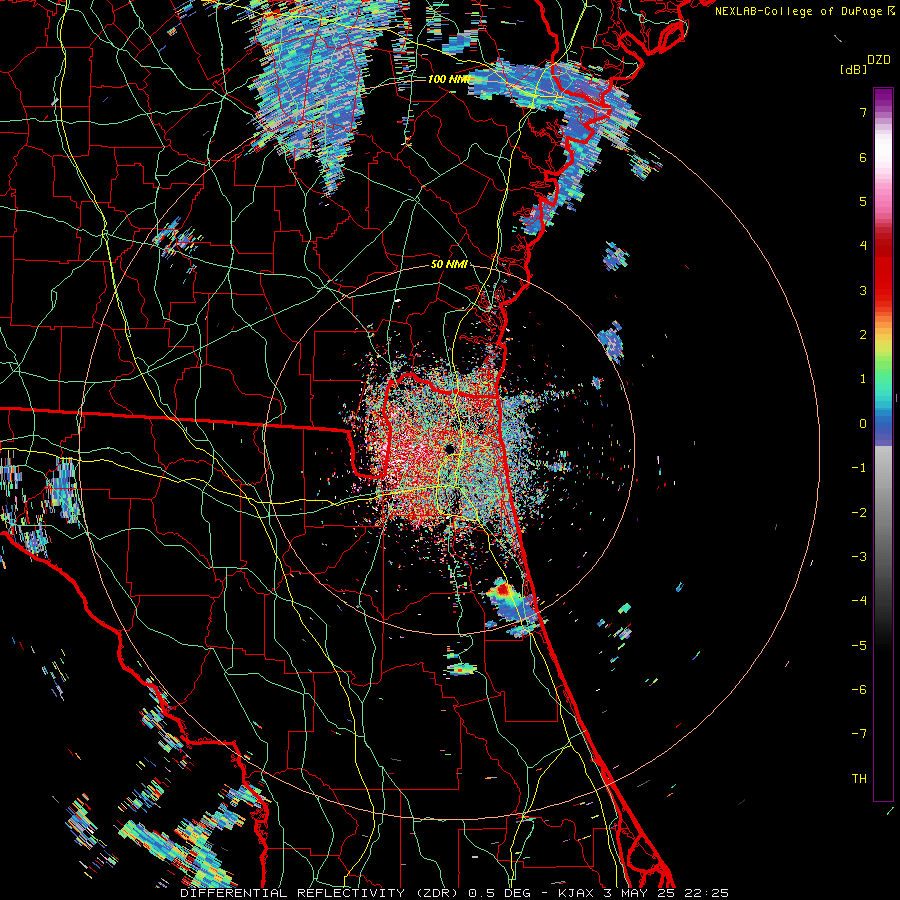Viewport: 900px width, 900px height.
Task: Click the -3 value on color scale
Action: click(859, 557)
